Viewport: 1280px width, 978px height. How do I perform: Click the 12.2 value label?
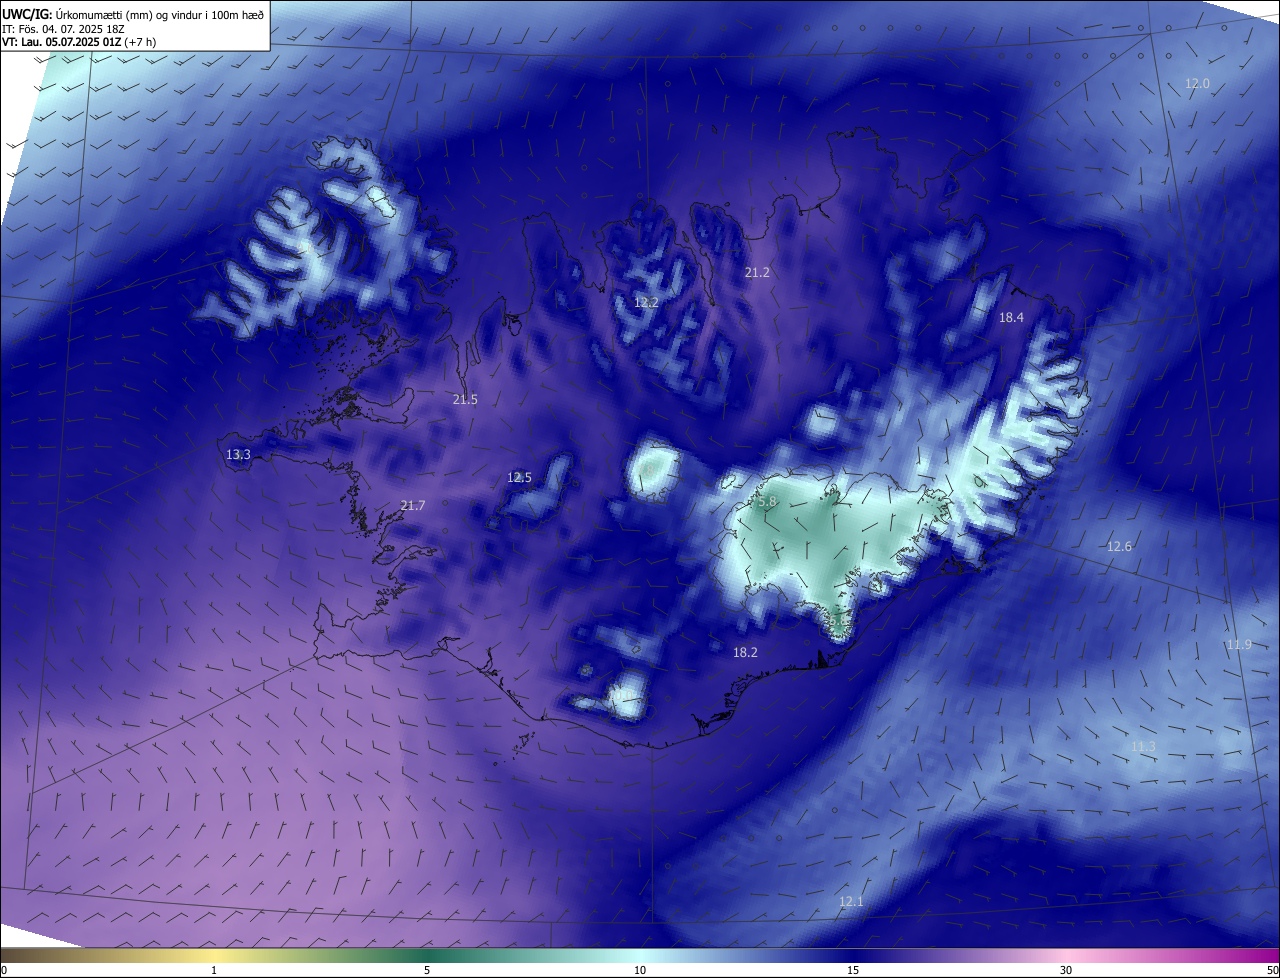pos(646,302)
